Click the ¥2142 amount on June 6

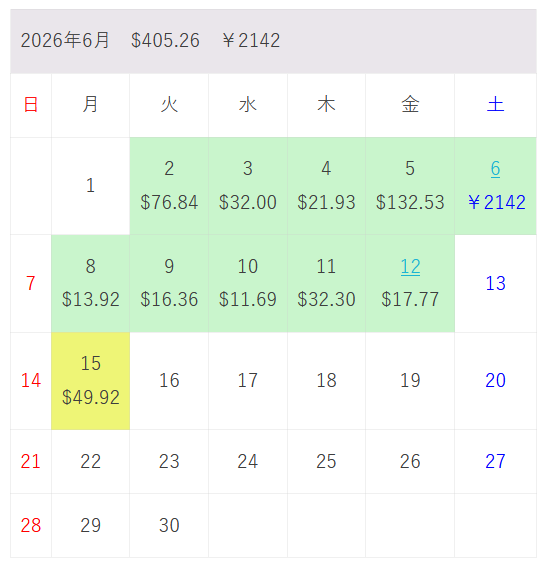[497, 202]
